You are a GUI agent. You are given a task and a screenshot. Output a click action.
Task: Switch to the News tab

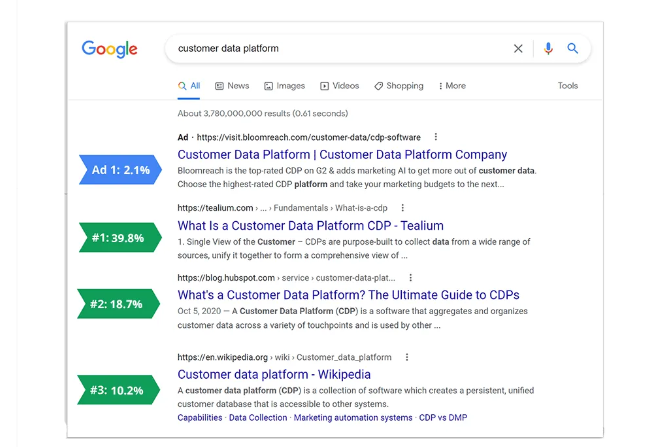[x=232, y=86]
